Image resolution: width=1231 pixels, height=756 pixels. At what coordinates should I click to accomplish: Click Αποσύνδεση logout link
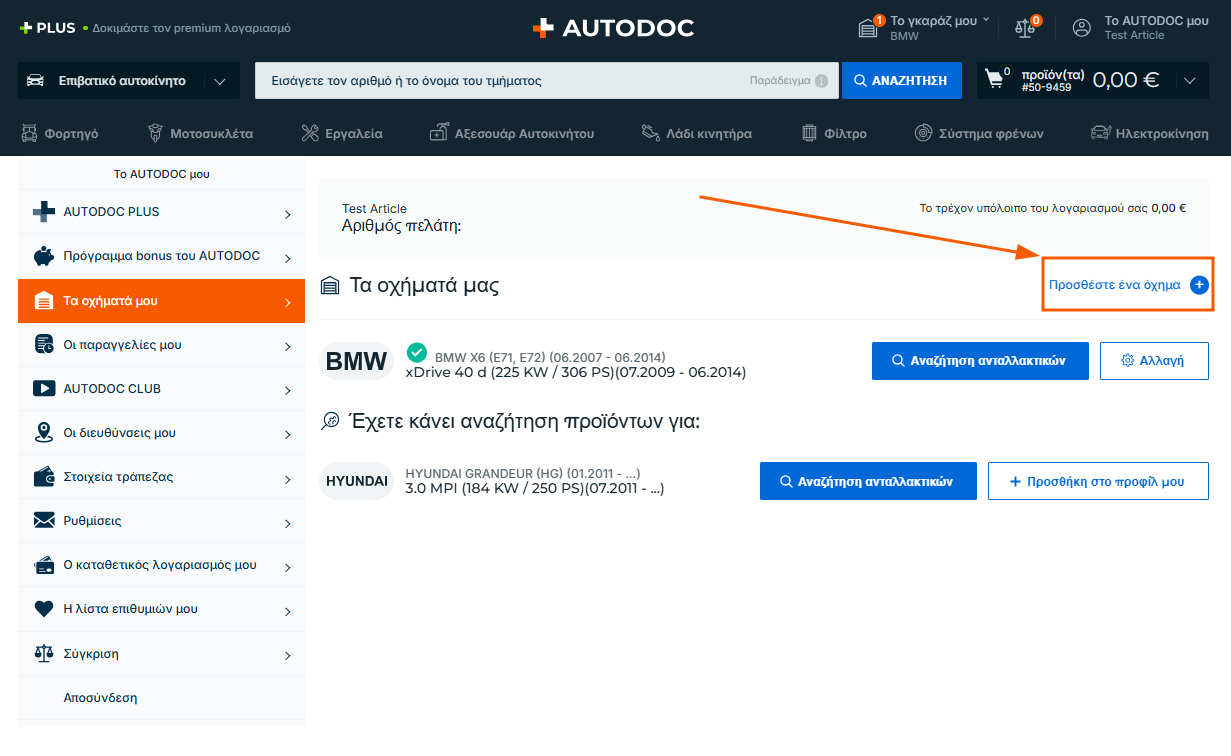[x=100, y=698]
